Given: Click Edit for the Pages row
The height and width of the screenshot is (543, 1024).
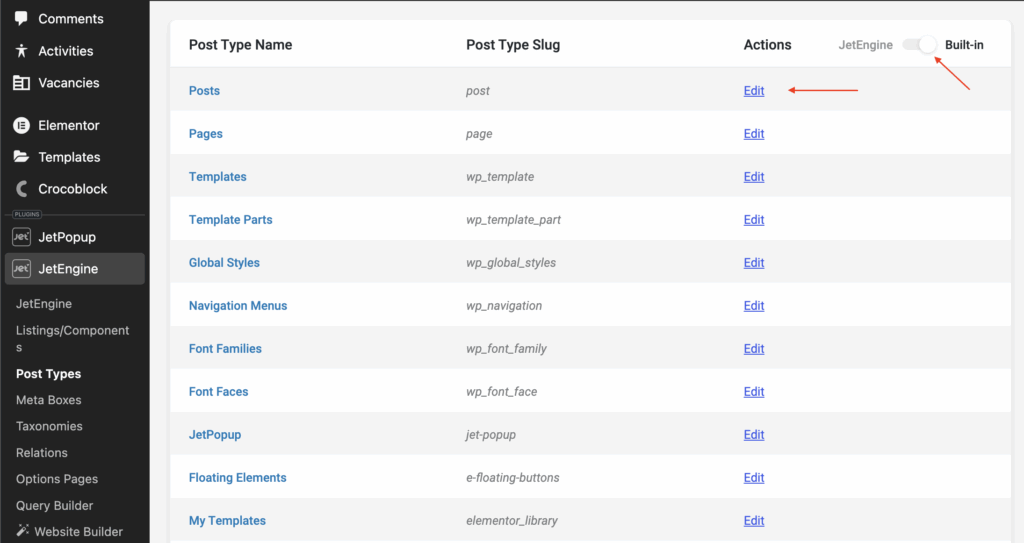Looking at the screenshot, I should (x=754, y=134).
